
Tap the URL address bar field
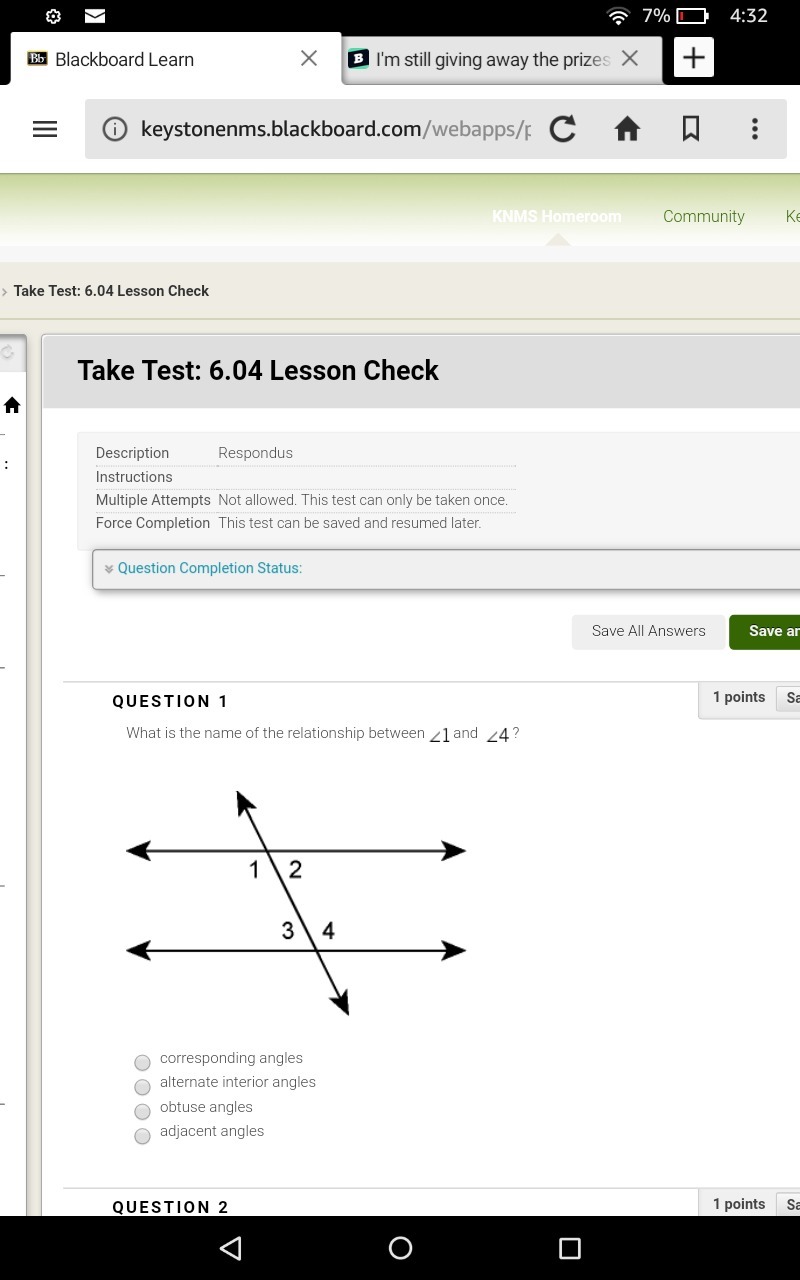pos(335,129)
